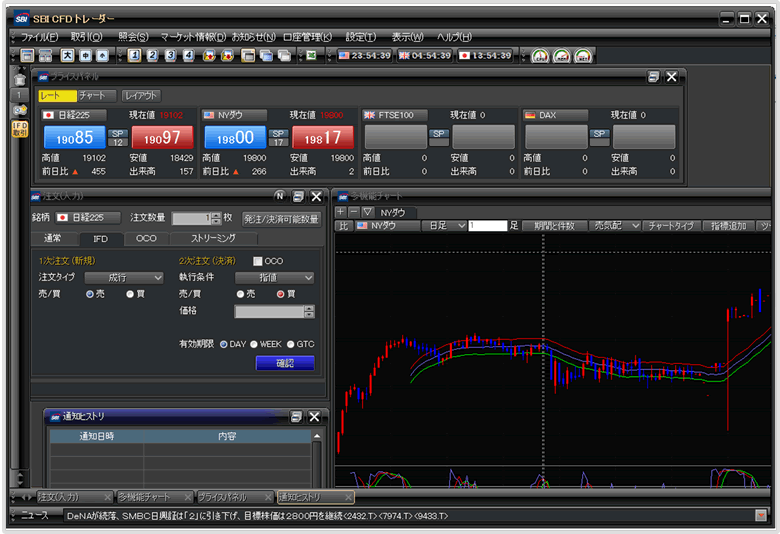Image resolution: width=780 pixels, height=534 pixels.
Task: Select 売 radio for 1次注文
Action: (90, 294)
